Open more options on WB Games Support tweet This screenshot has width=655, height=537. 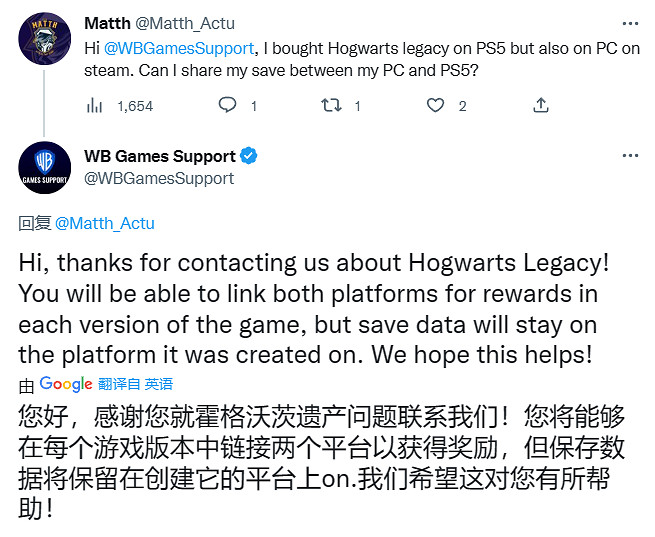click(630, 156)
